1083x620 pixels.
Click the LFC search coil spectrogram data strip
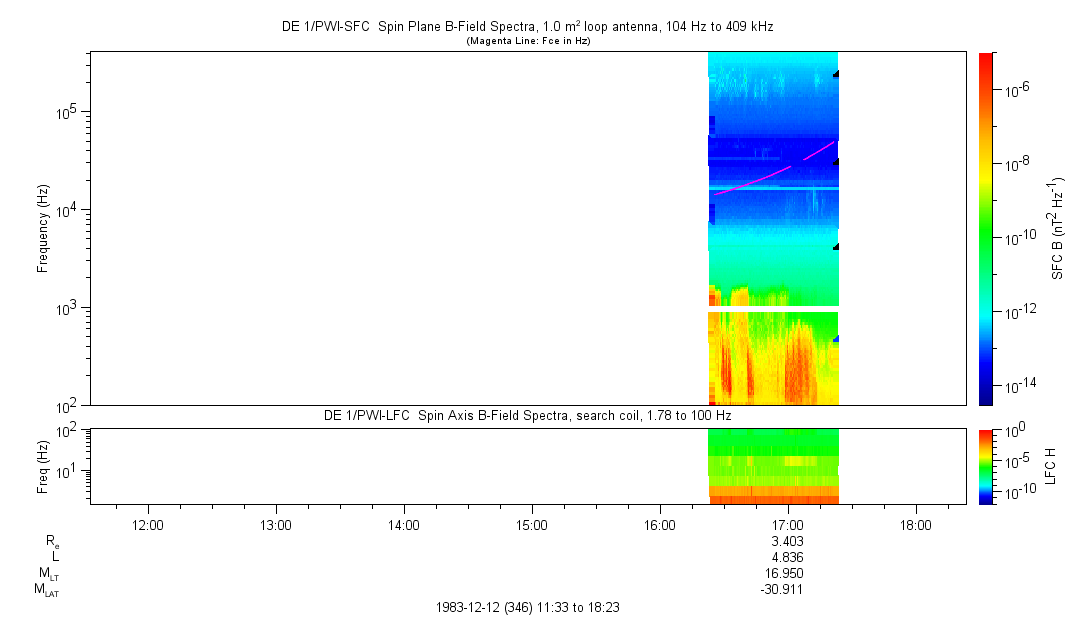click(772, 465)
